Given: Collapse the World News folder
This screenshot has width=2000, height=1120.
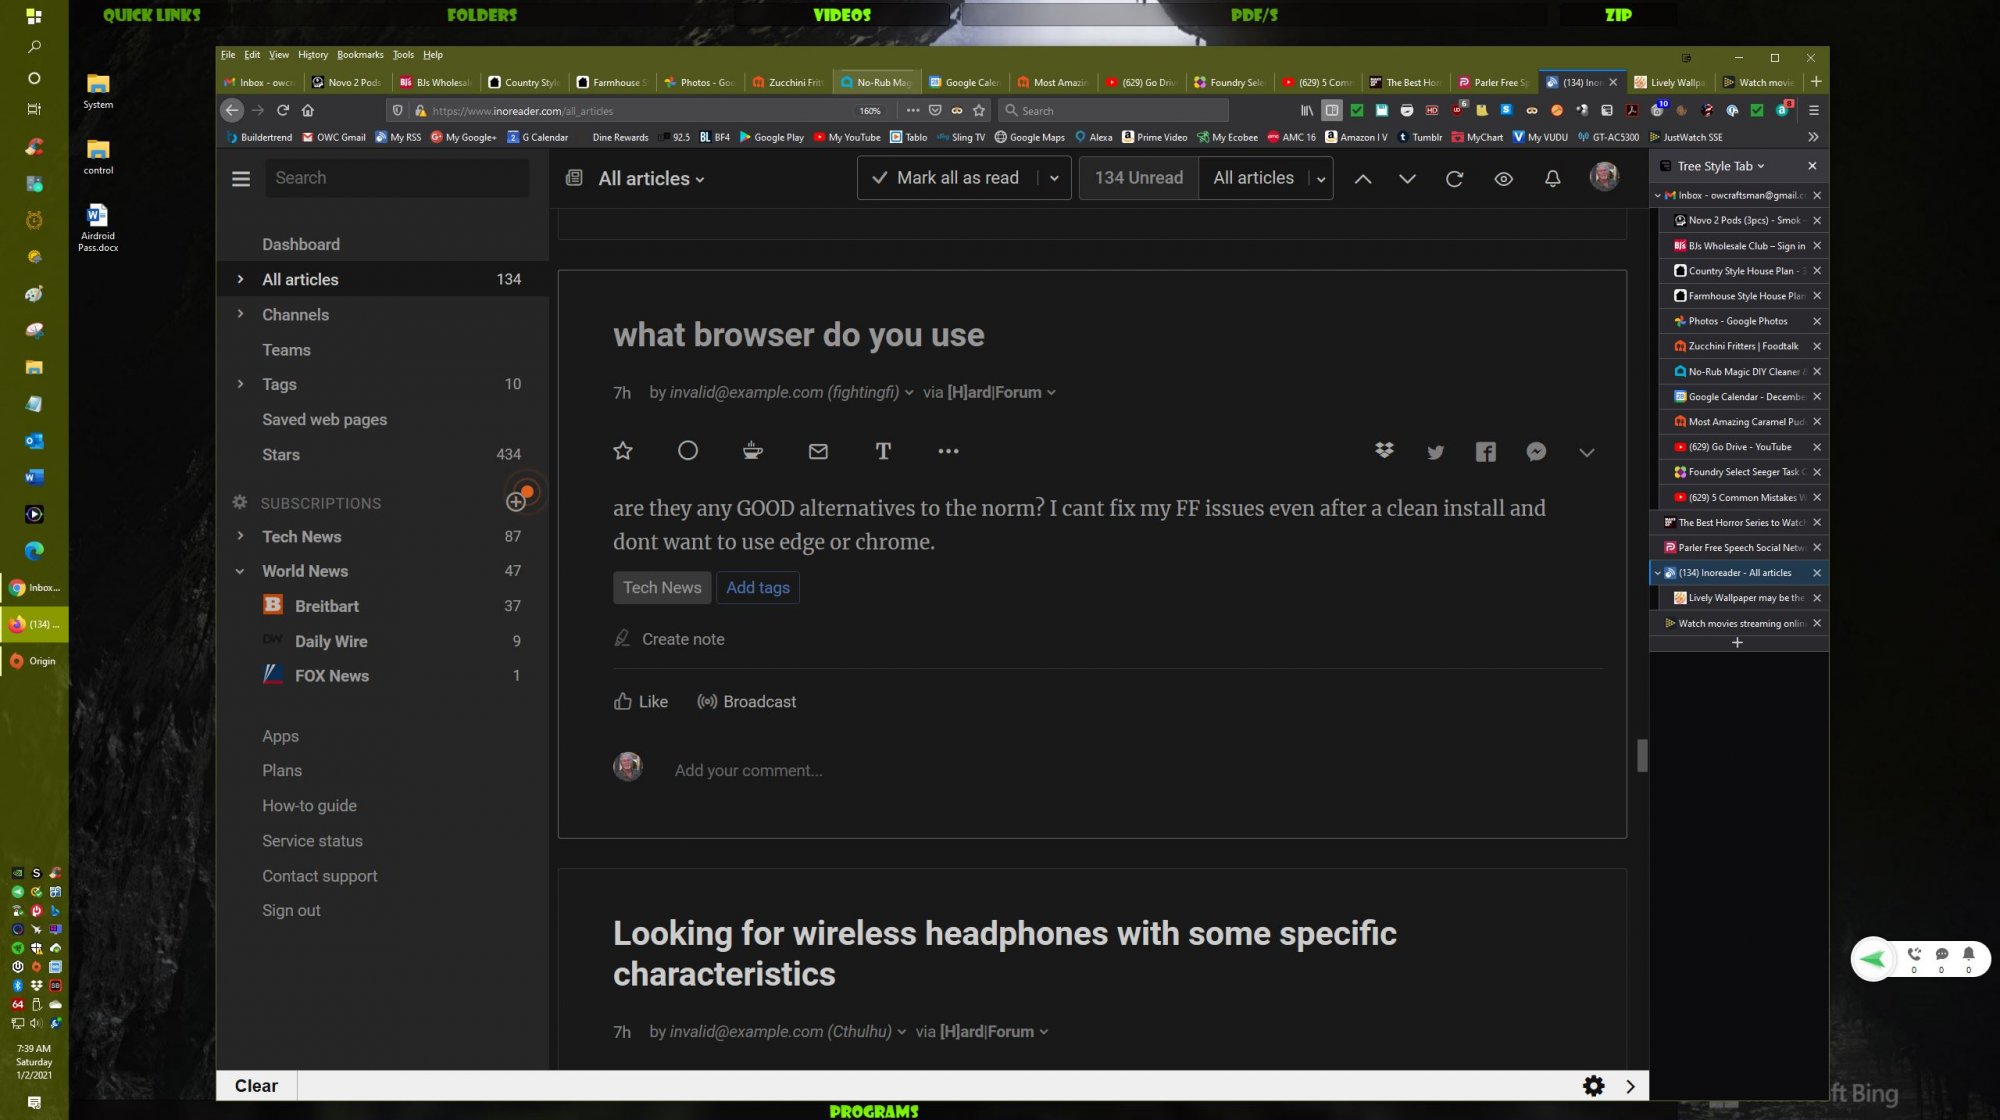Looking at the screenshot, I should [240, 571].
